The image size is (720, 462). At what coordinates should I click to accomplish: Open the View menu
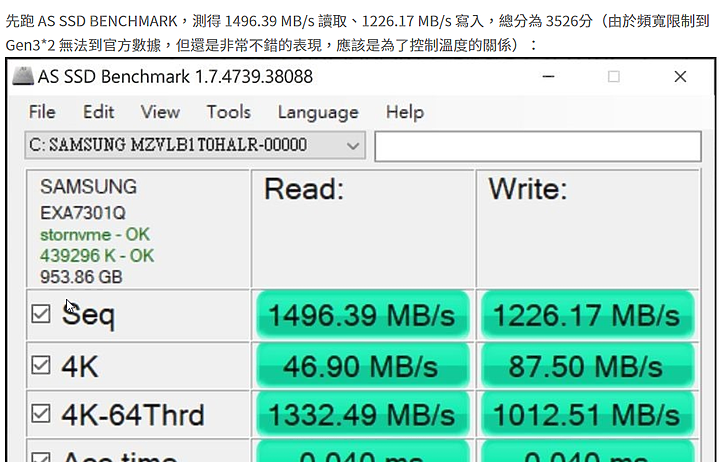point(160,112)
